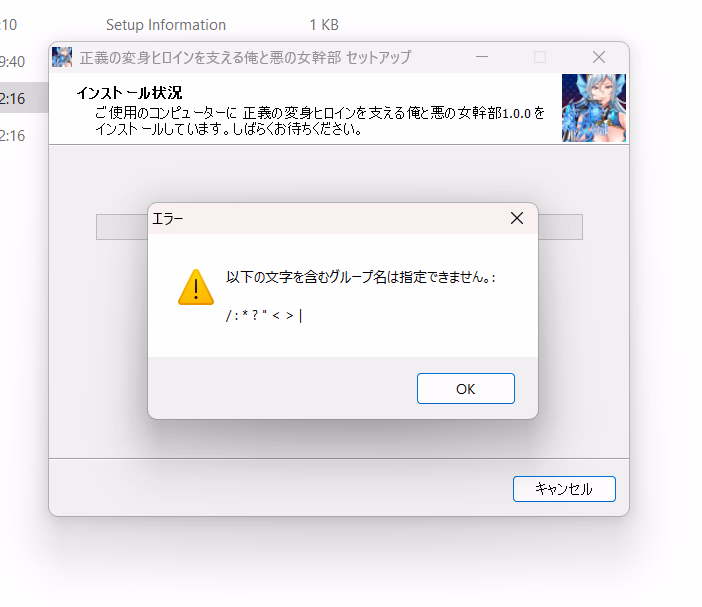Image resolution: width=702 pixels, height=607 pixels.
Task: Click the 1 KB file size cell
Action: pyautogui.click(x=324, y=25)
